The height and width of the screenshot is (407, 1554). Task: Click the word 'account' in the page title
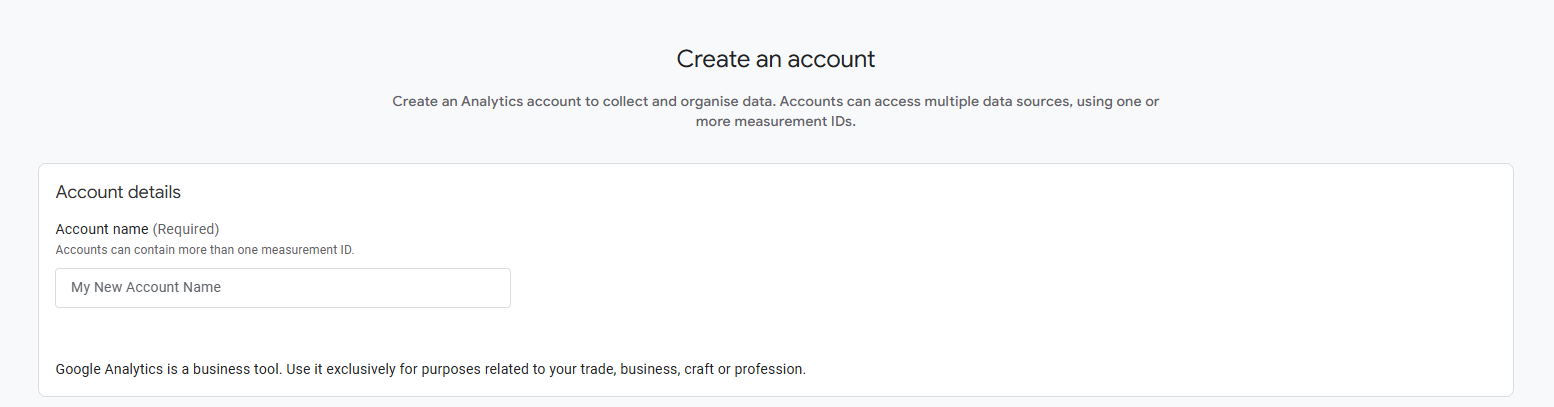[829, 59]
